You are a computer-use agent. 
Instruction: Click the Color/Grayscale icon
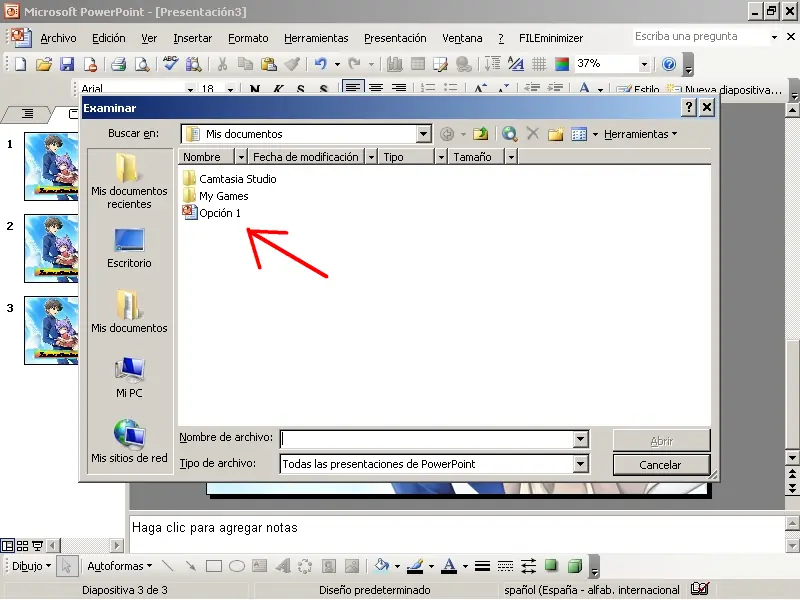pos(562,64)
